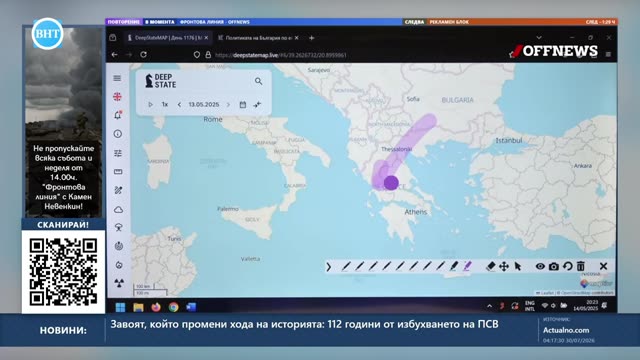Change the 1x playback speed
The height and width of the screenshot is (360, 640).
click(164, 104)
